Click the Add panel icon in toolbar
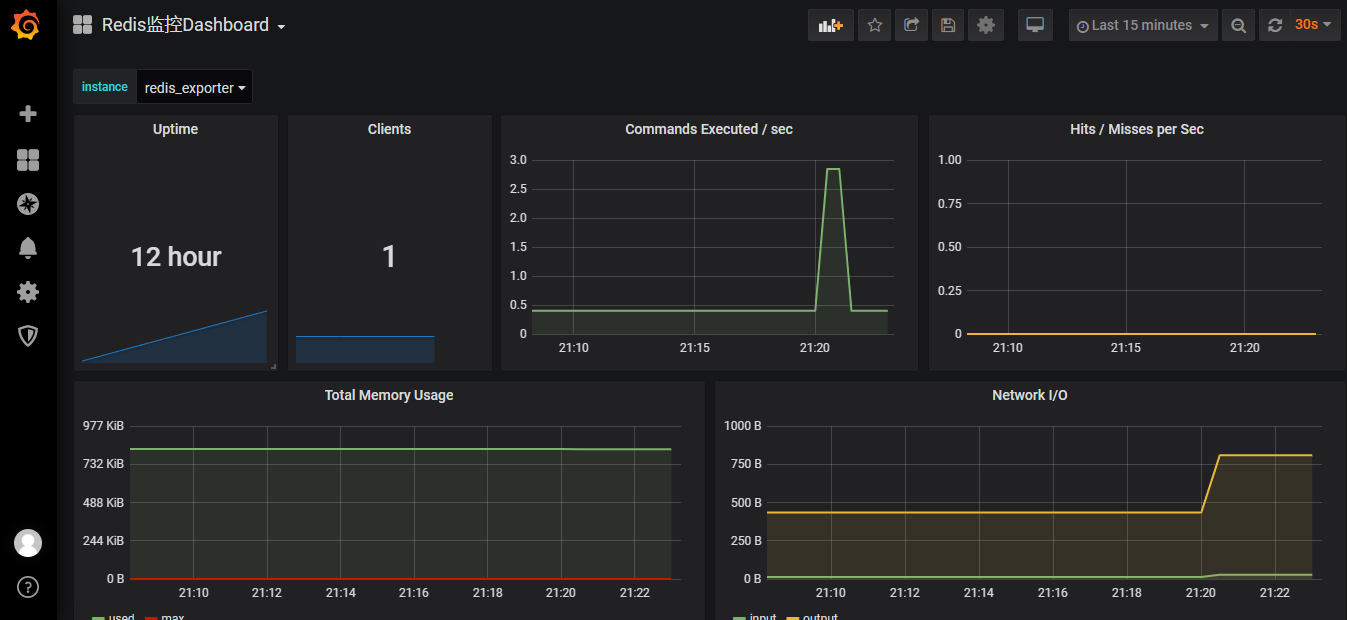The height and width of the screenshot is (620, 1347). pos(830,25)
